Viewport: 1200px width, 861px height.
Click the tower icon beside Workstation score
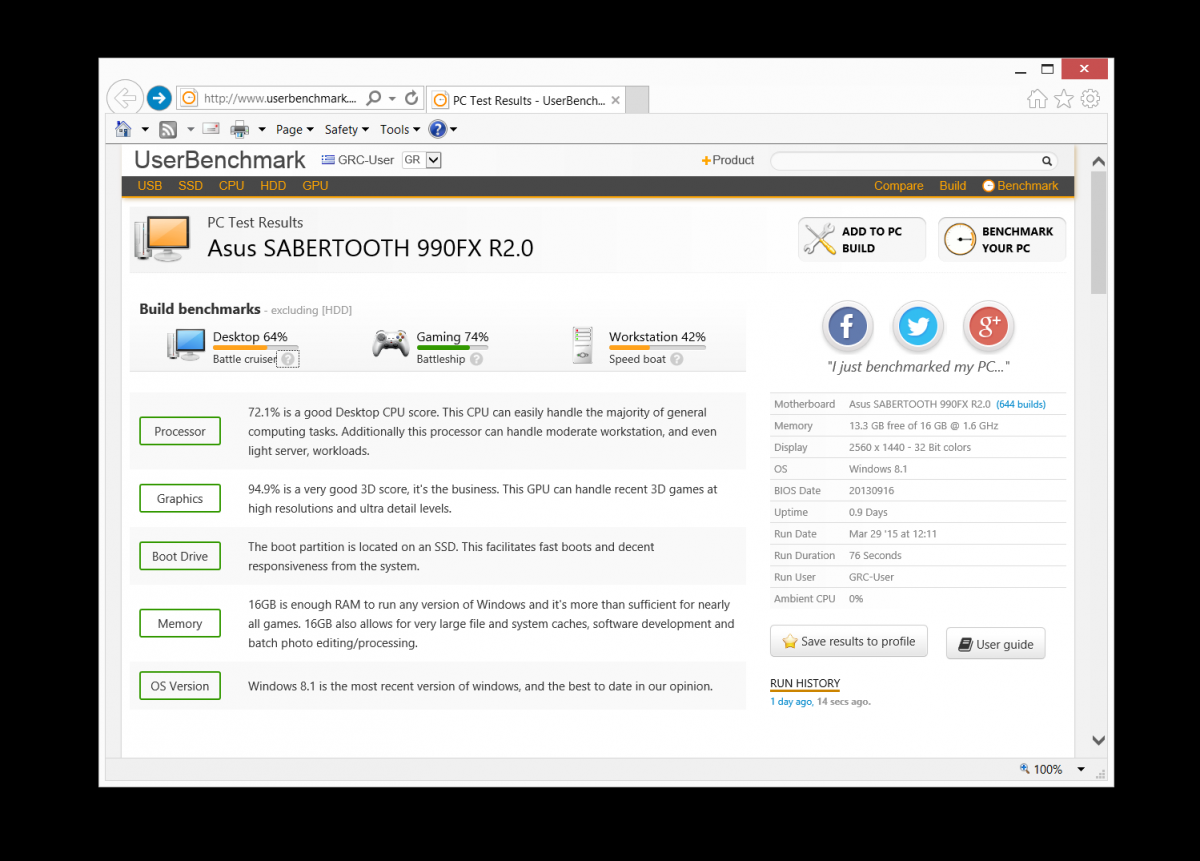click(584, 345)
